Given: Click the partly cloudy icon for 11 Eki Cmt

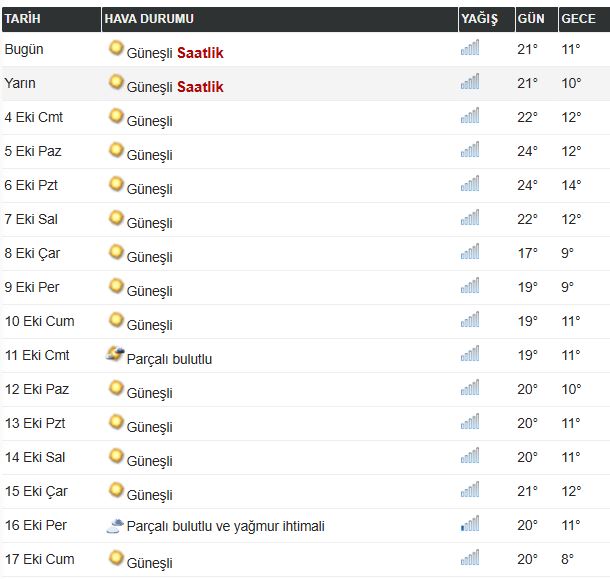Looking at the screenshot, I should 115,355.
